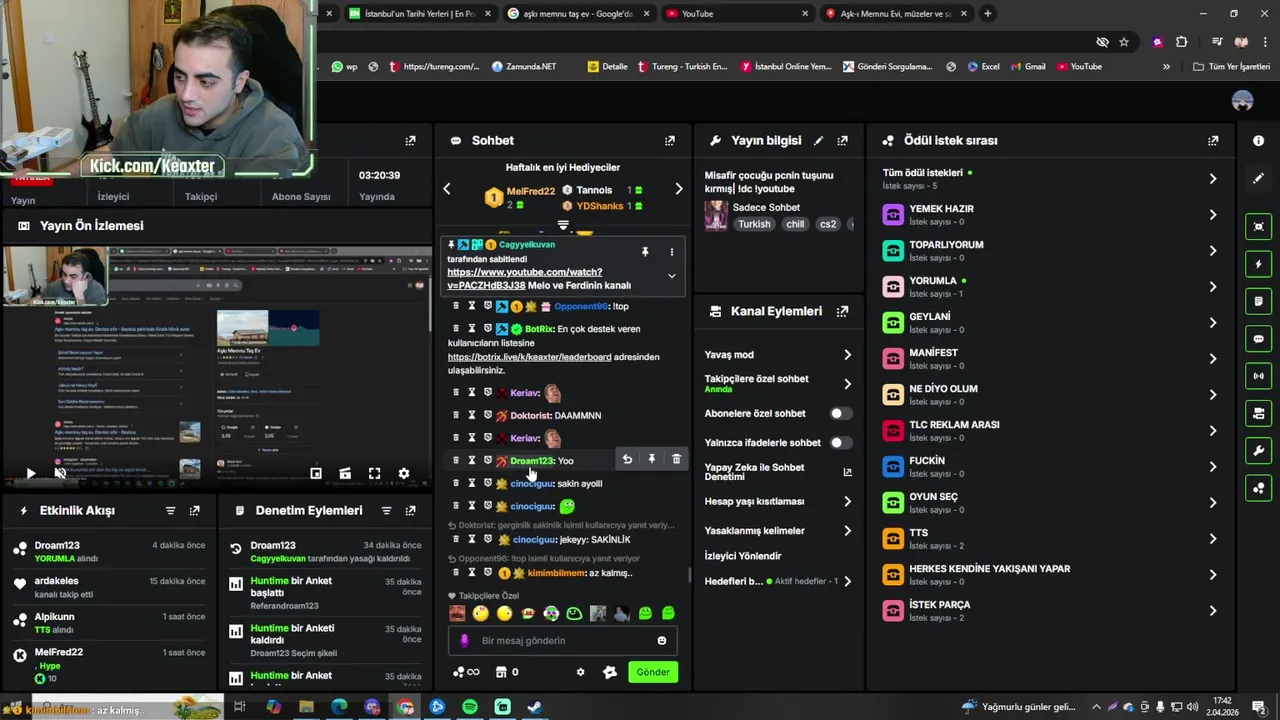
Task: Pop out the Kanal Eylemleri panel
Action: coord(842,311)
